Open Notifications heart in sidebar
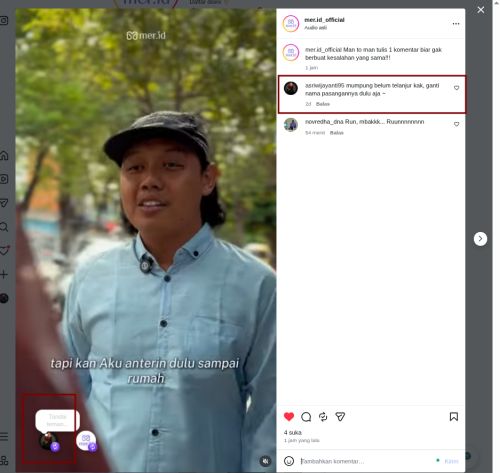500x473 pixels. click(x=4, y=250)
